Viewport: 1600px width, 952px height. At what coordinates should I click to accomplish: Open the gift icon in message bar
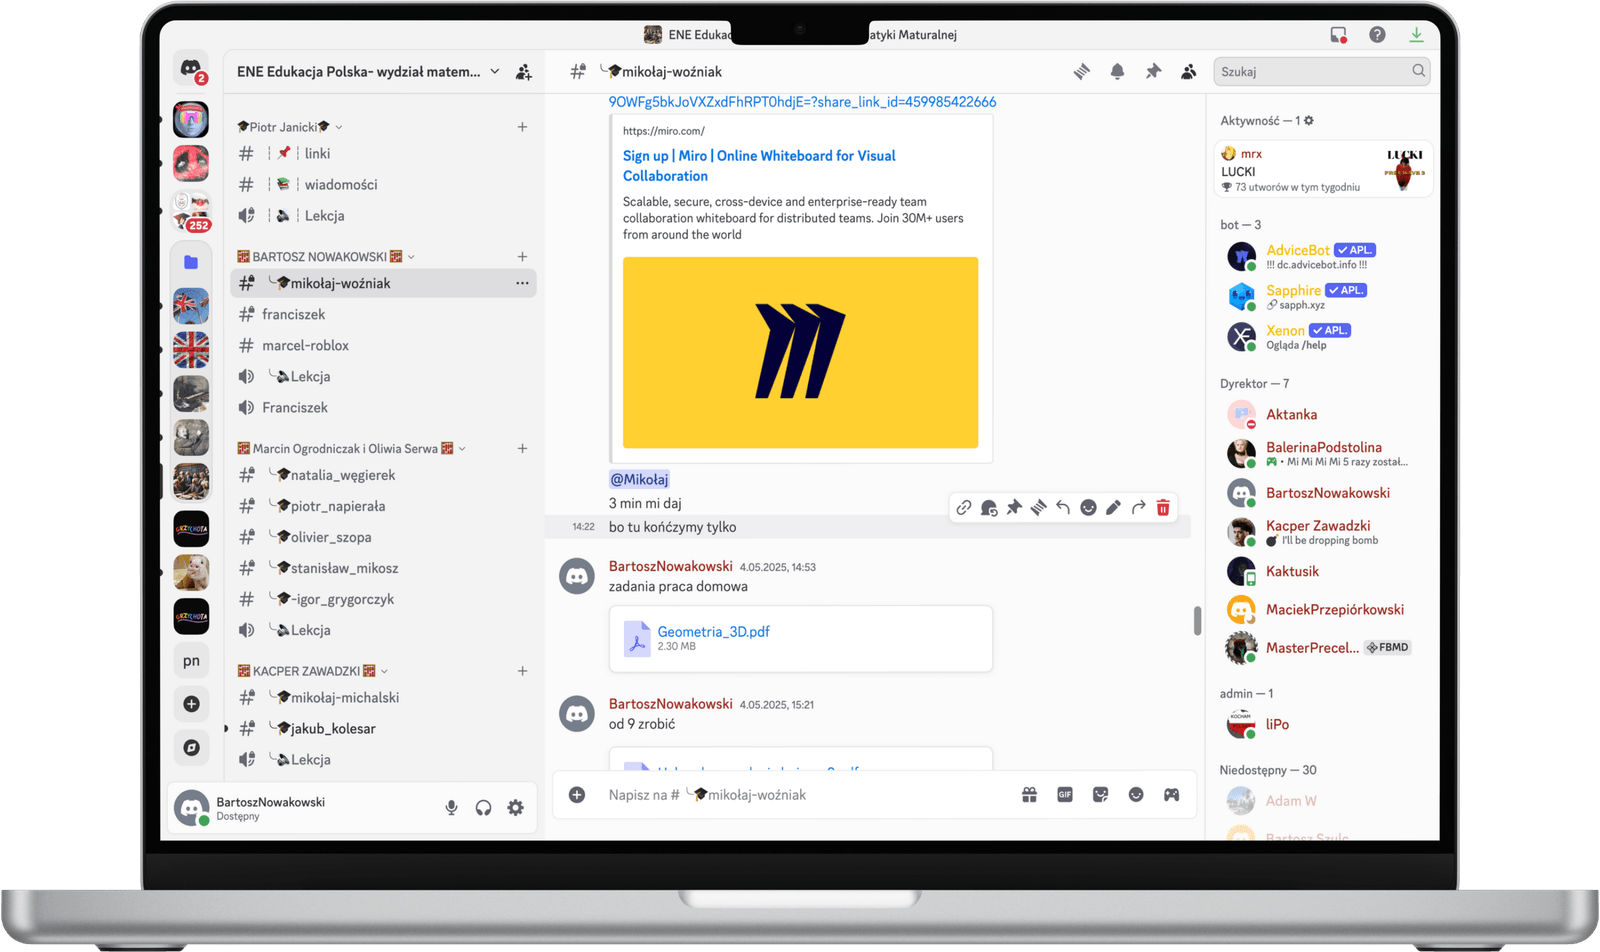1029,794
